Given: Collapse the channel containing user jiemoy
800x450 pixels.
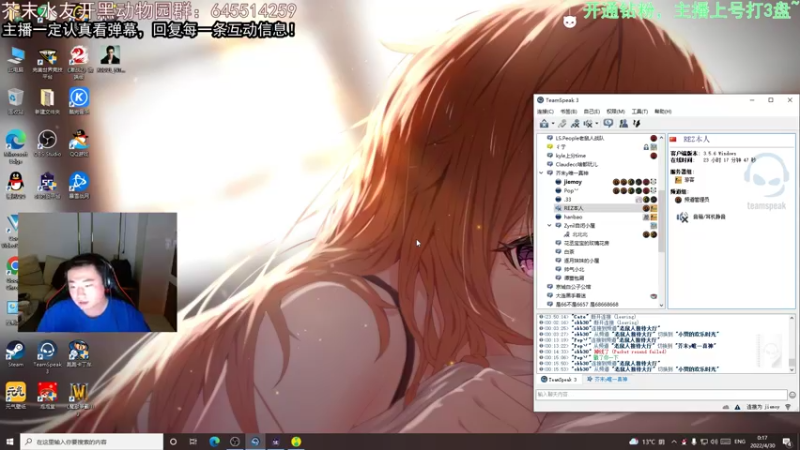Looking at the screenshot, I should tap(541, 173).
